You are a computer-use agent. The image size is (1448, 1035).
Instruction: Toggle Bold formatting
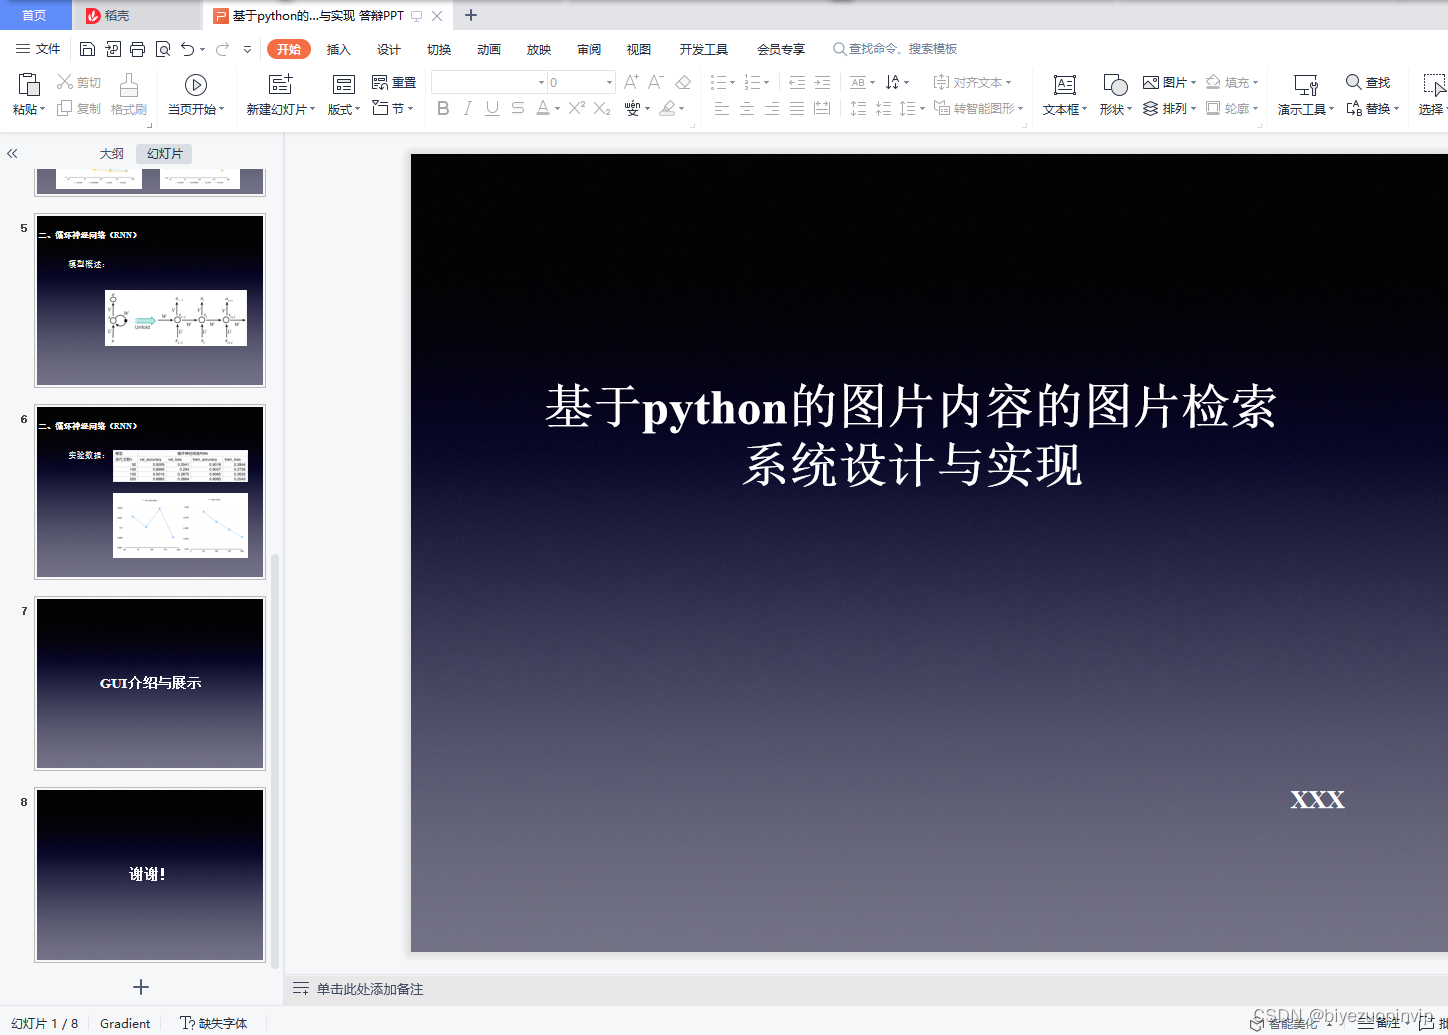point(443,108)
